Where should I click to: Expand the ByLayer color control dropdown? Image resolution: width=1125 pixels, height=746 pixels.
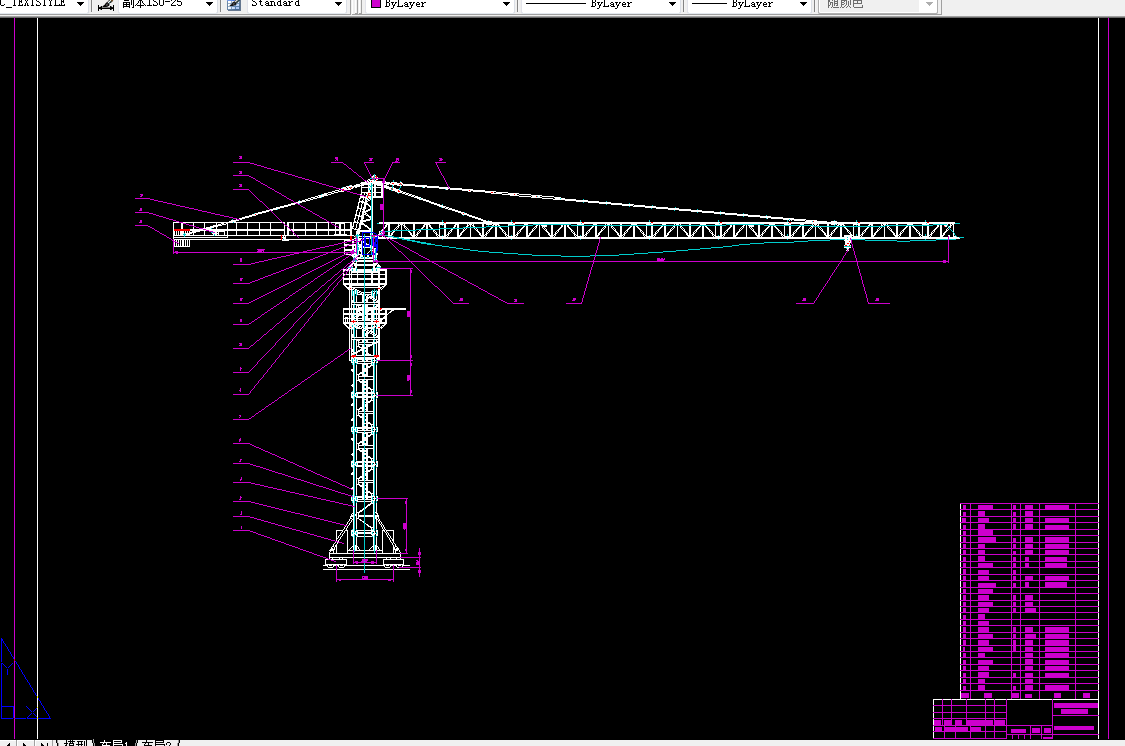click(506, 4)
